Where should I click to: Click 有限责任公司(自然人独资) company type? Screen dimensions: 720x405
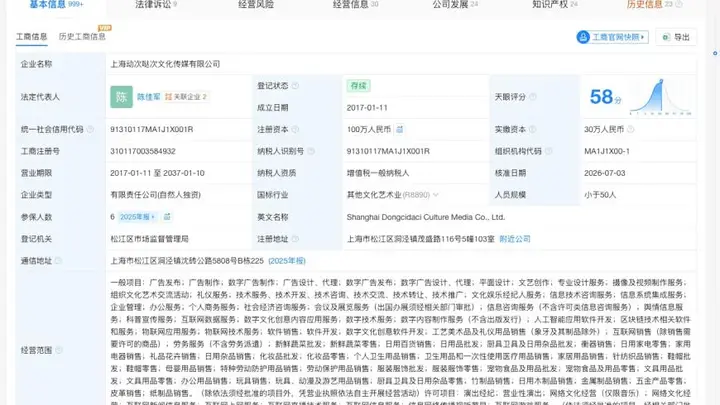[x=155, y=195]
